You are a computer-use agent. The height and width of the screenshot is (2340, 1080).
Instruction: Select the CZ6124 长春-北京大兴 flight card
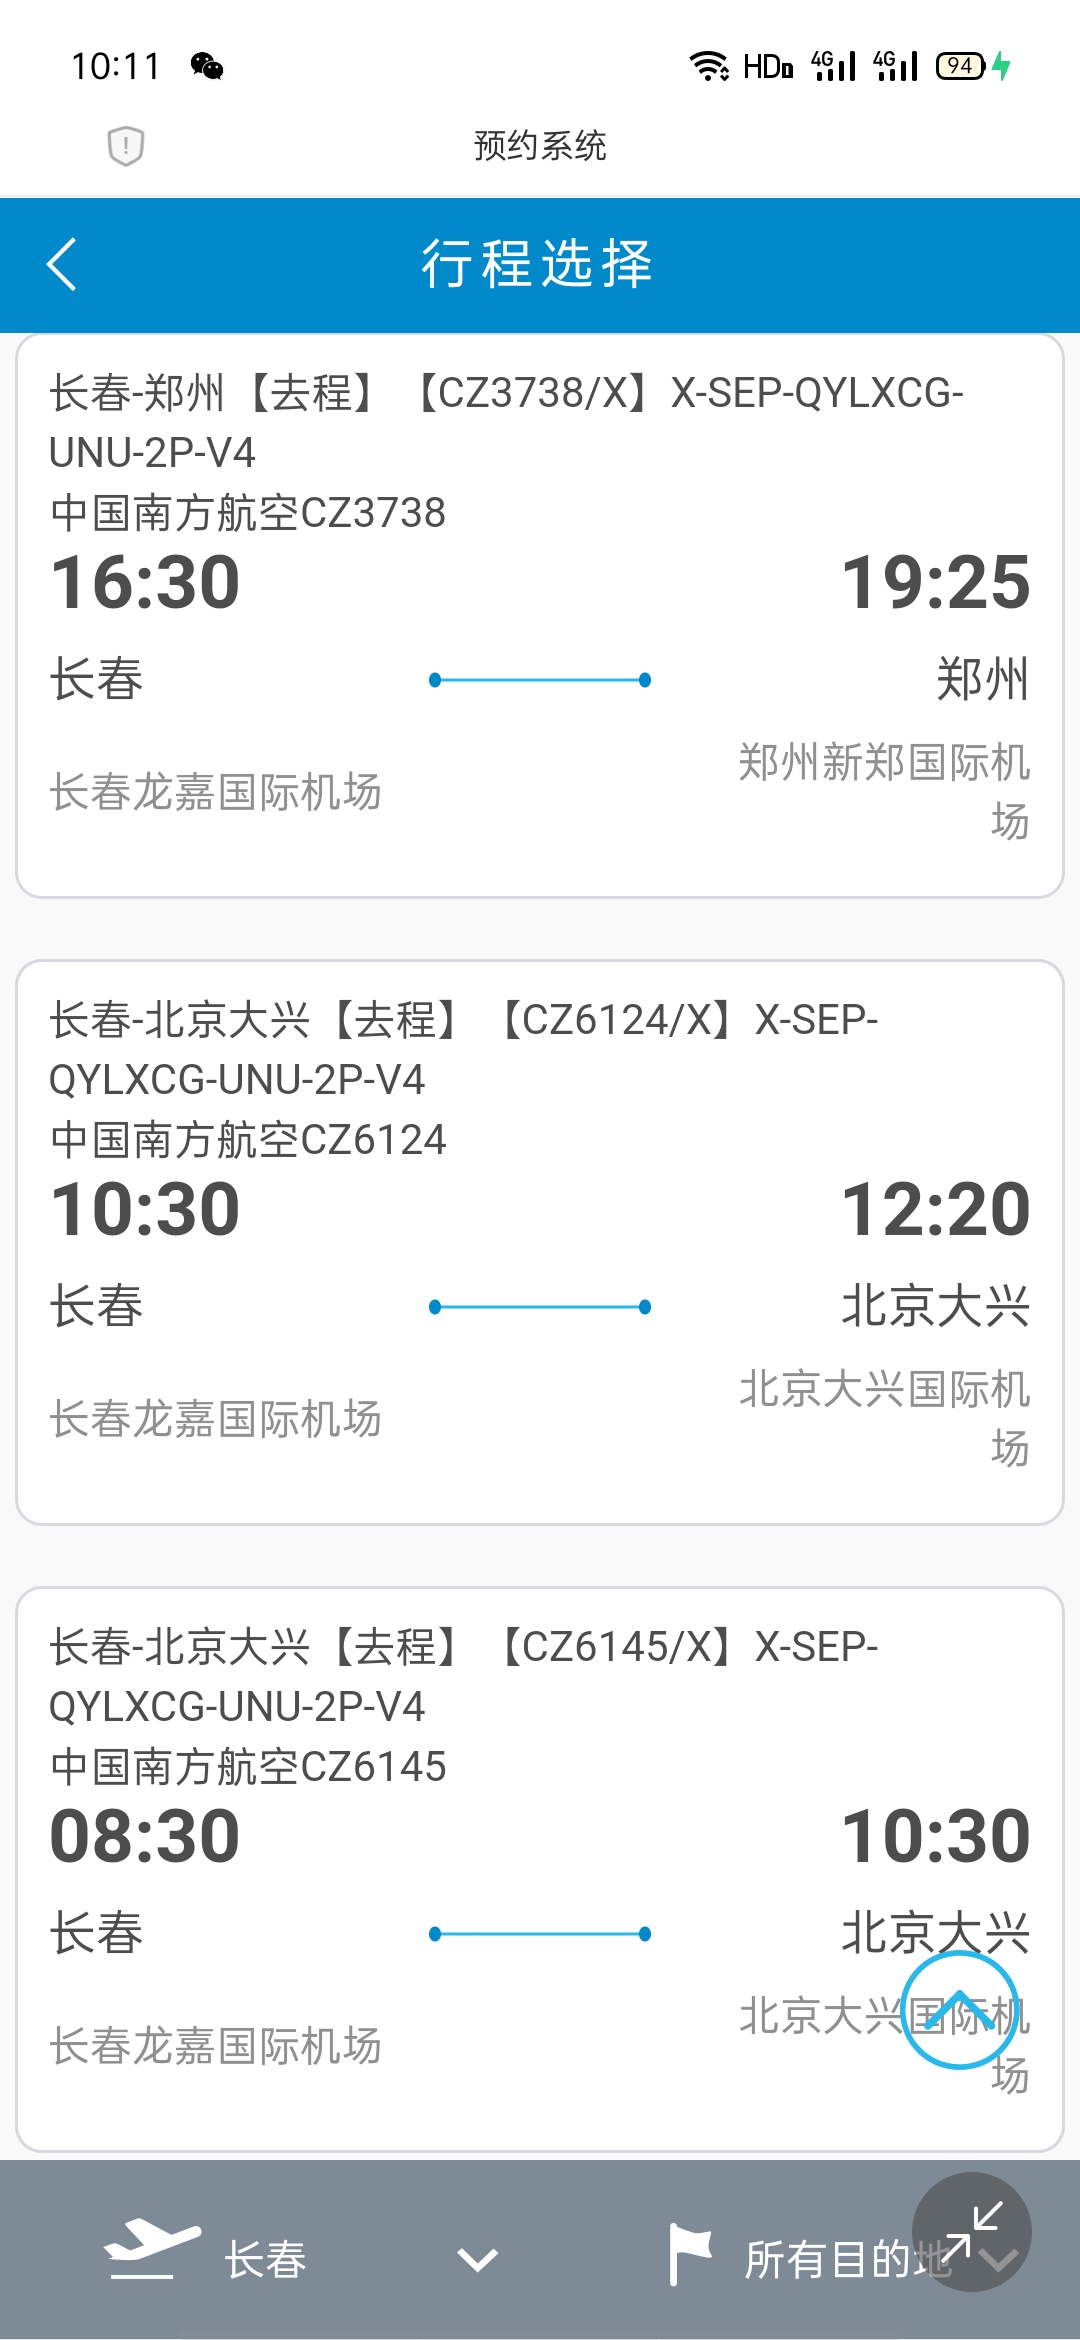tap(540, 1243)
